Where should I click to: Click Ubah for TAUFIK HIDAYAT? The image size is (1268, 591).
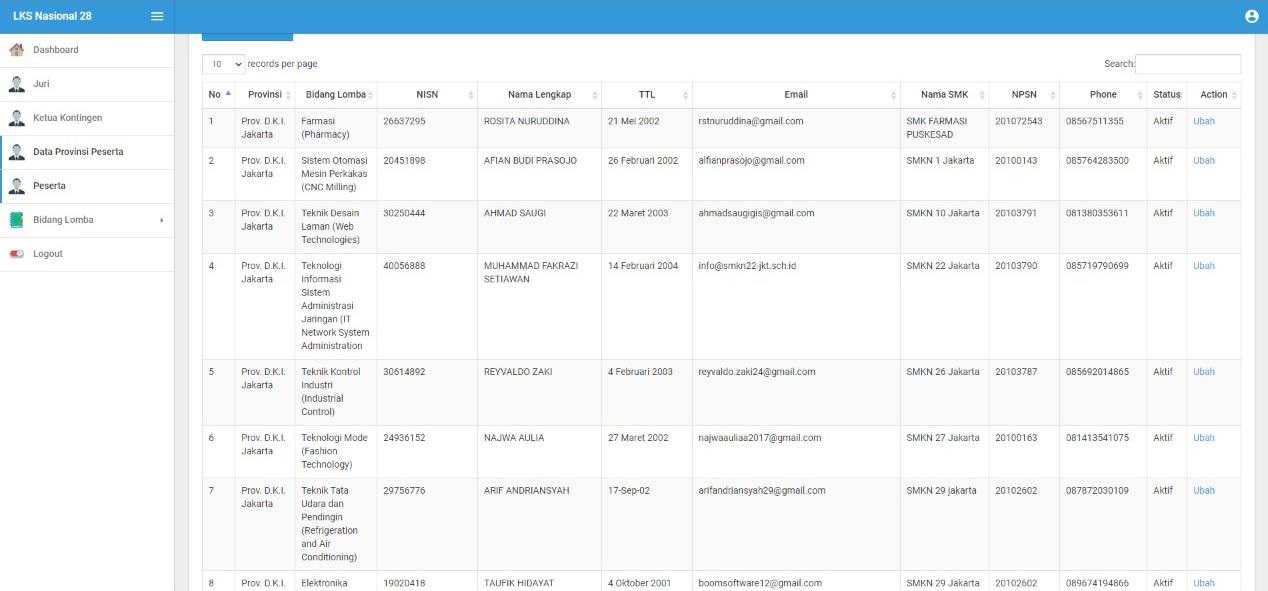(1204, 583)
